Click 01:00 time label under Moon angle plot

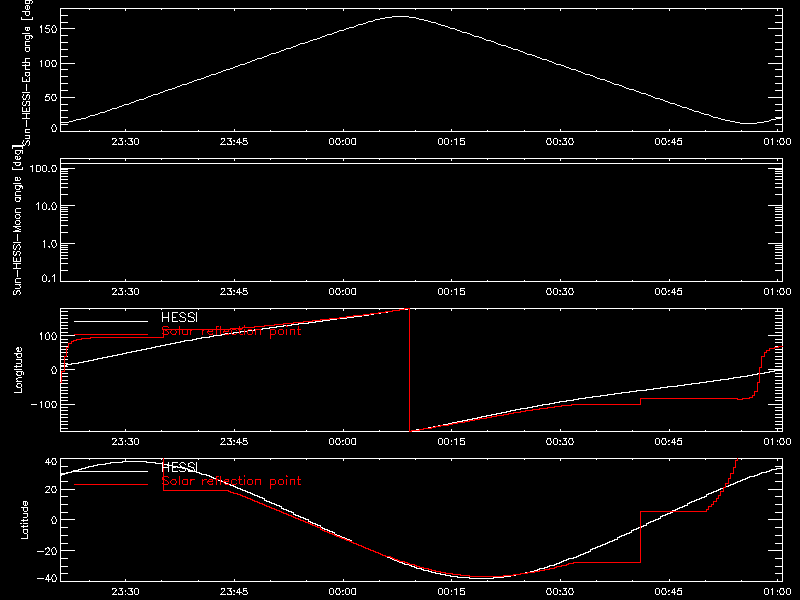click(x=777, y=292)
